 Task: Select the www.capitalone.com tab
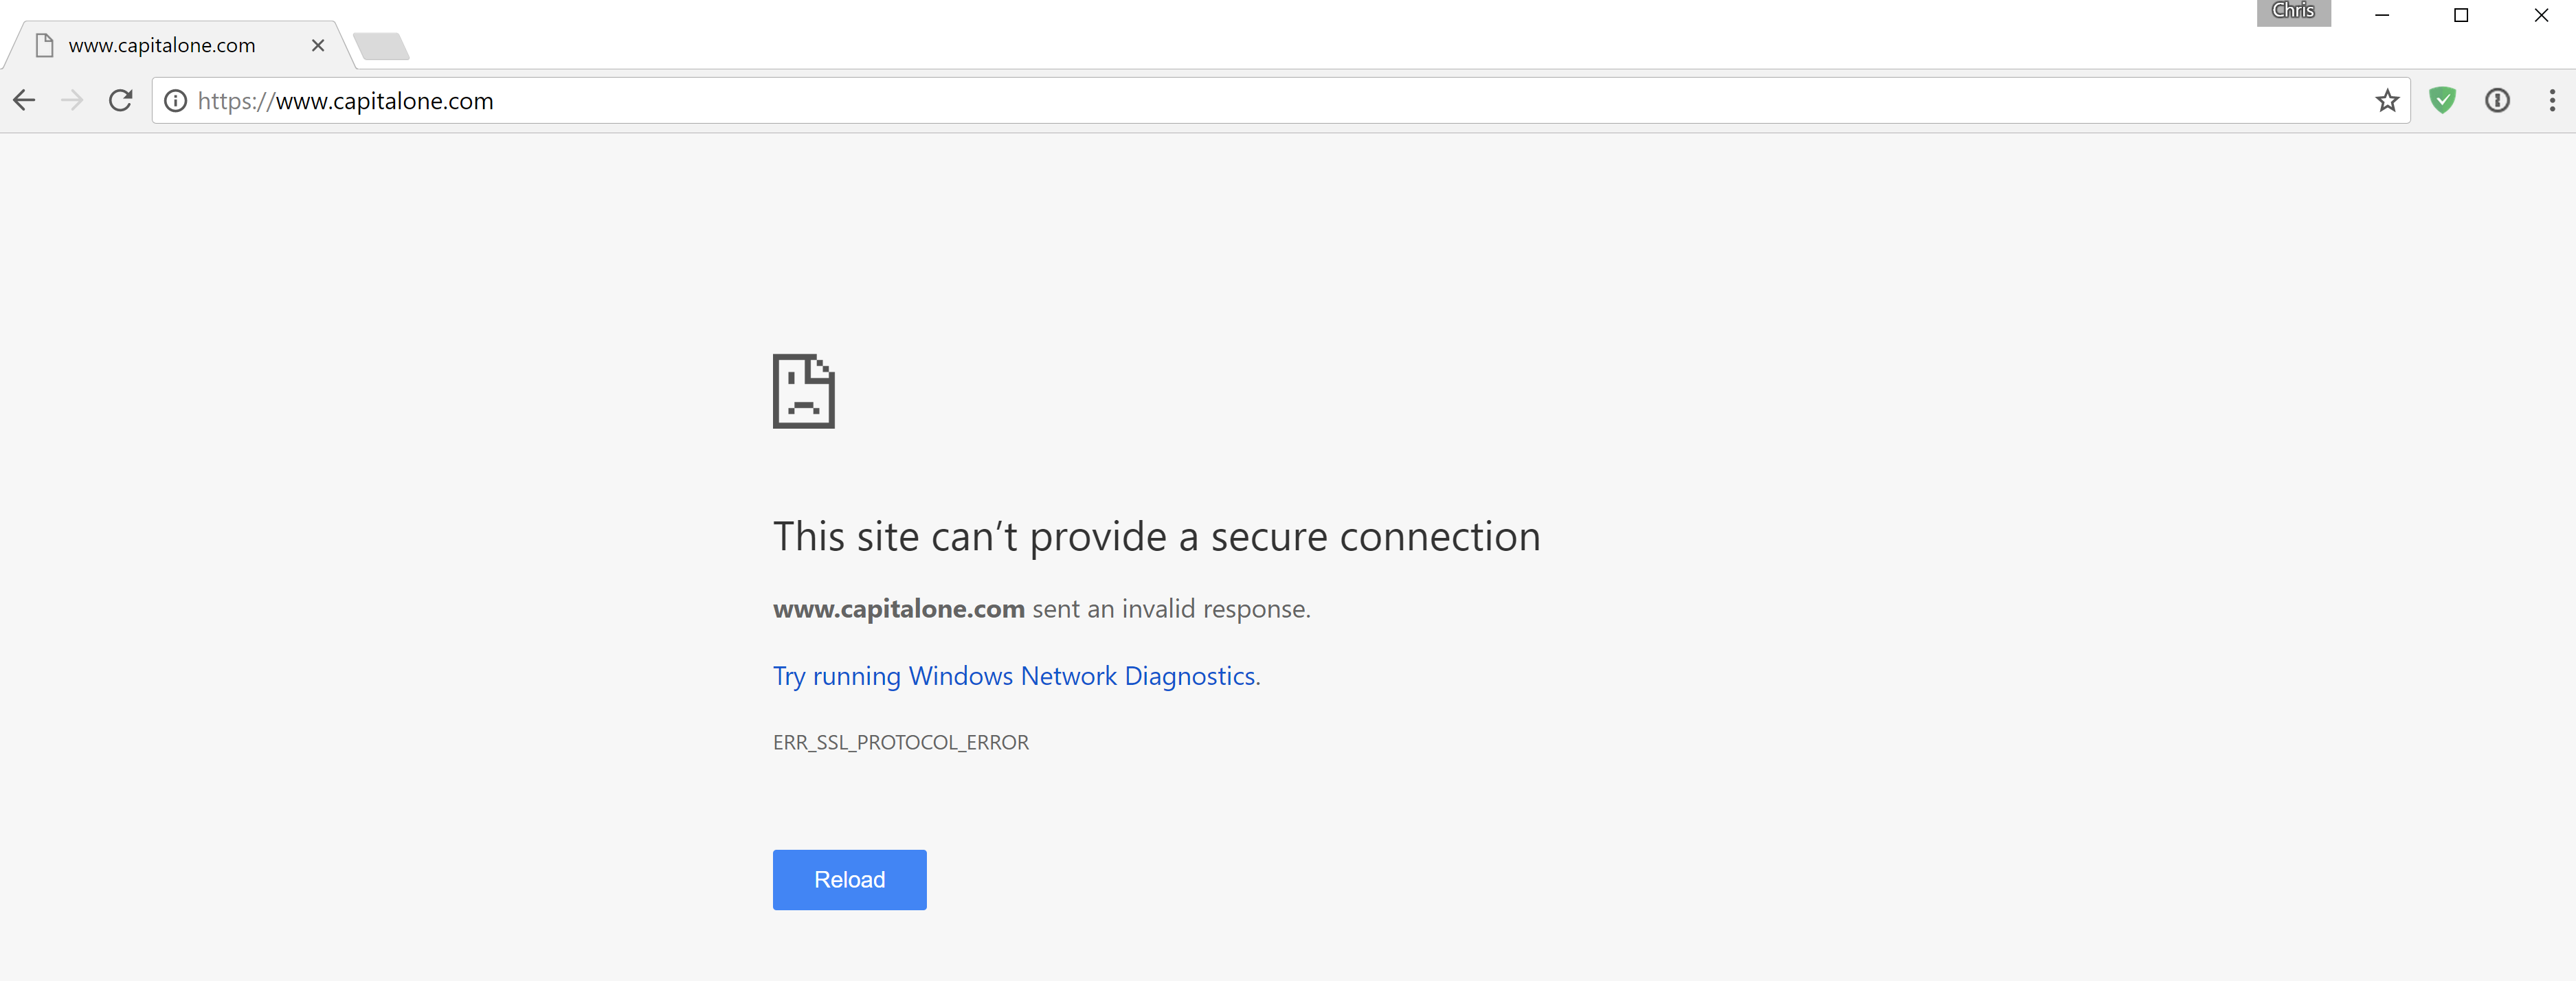[160, 45]
